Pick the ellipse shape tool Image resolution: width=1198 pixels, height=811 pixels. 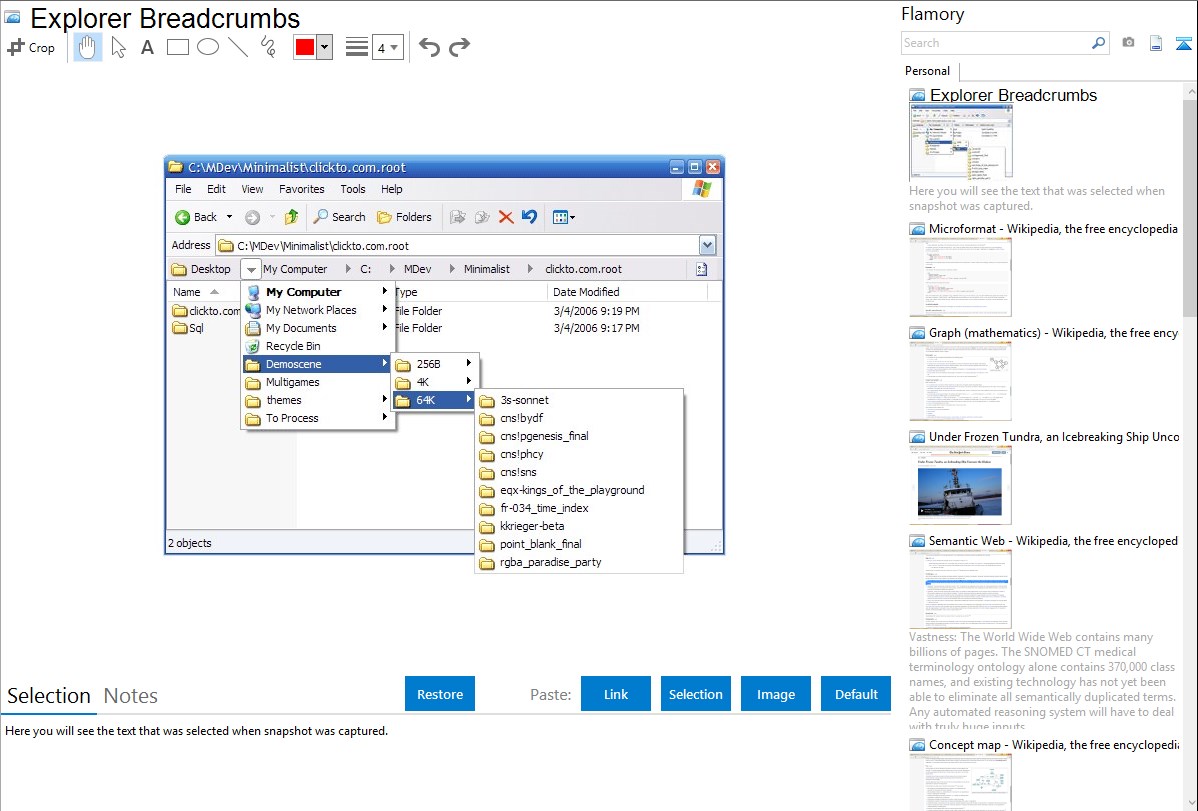(x=207, y=47)
